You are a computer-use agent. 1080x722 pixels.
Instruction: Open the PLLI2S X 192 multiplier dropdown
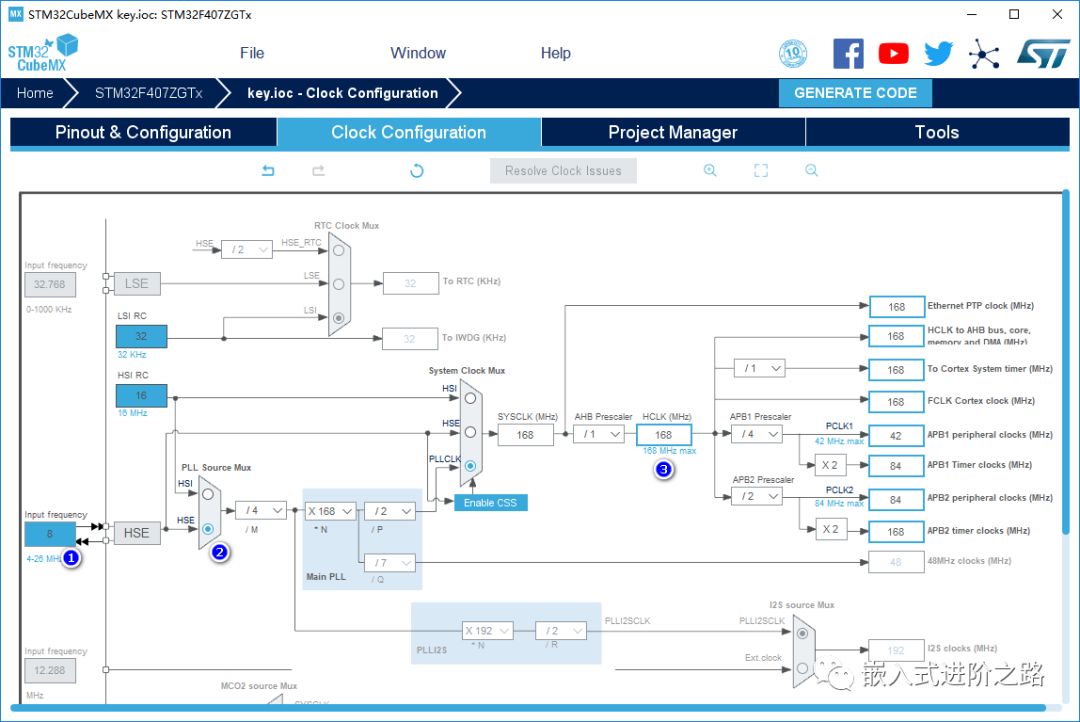[x=488, y=630]
